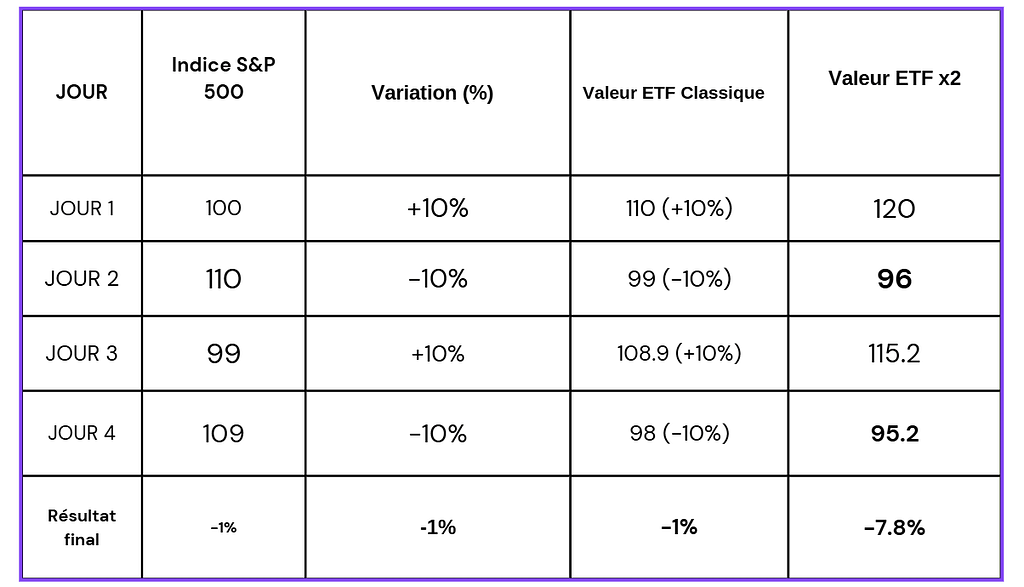Select the ETF x2 value 120
The width and height of the screenshot is (1024, 587).
click(894, 208)
